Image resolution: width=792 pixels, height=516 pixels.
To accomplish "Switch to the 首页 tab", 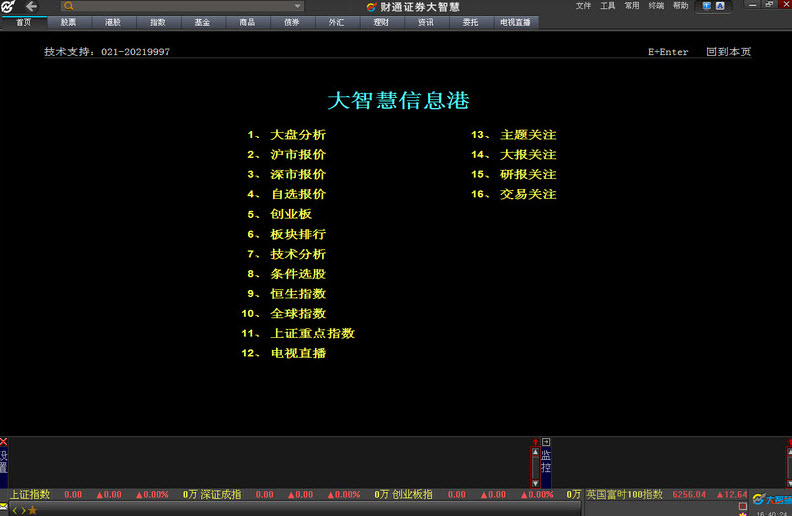I will click(24, 22).
